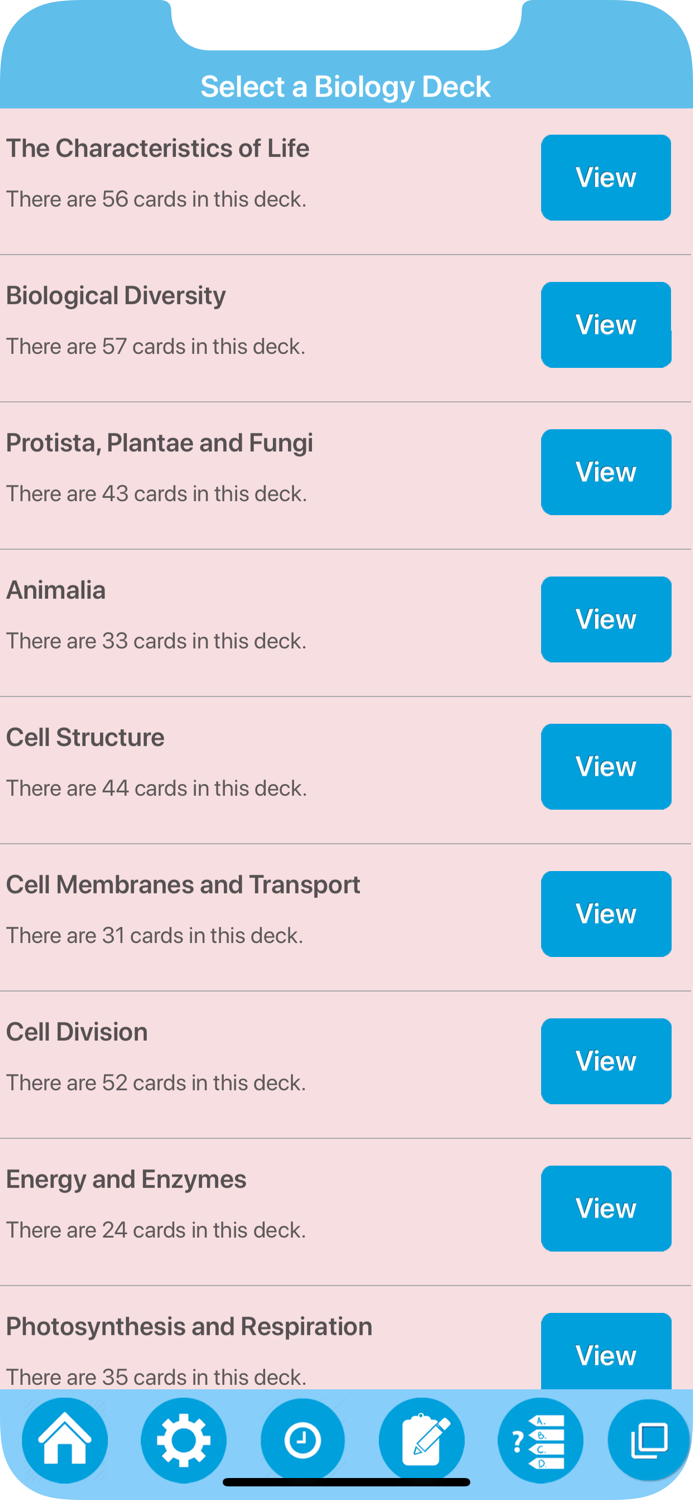Open the study history clock icon

[303, 1440]
